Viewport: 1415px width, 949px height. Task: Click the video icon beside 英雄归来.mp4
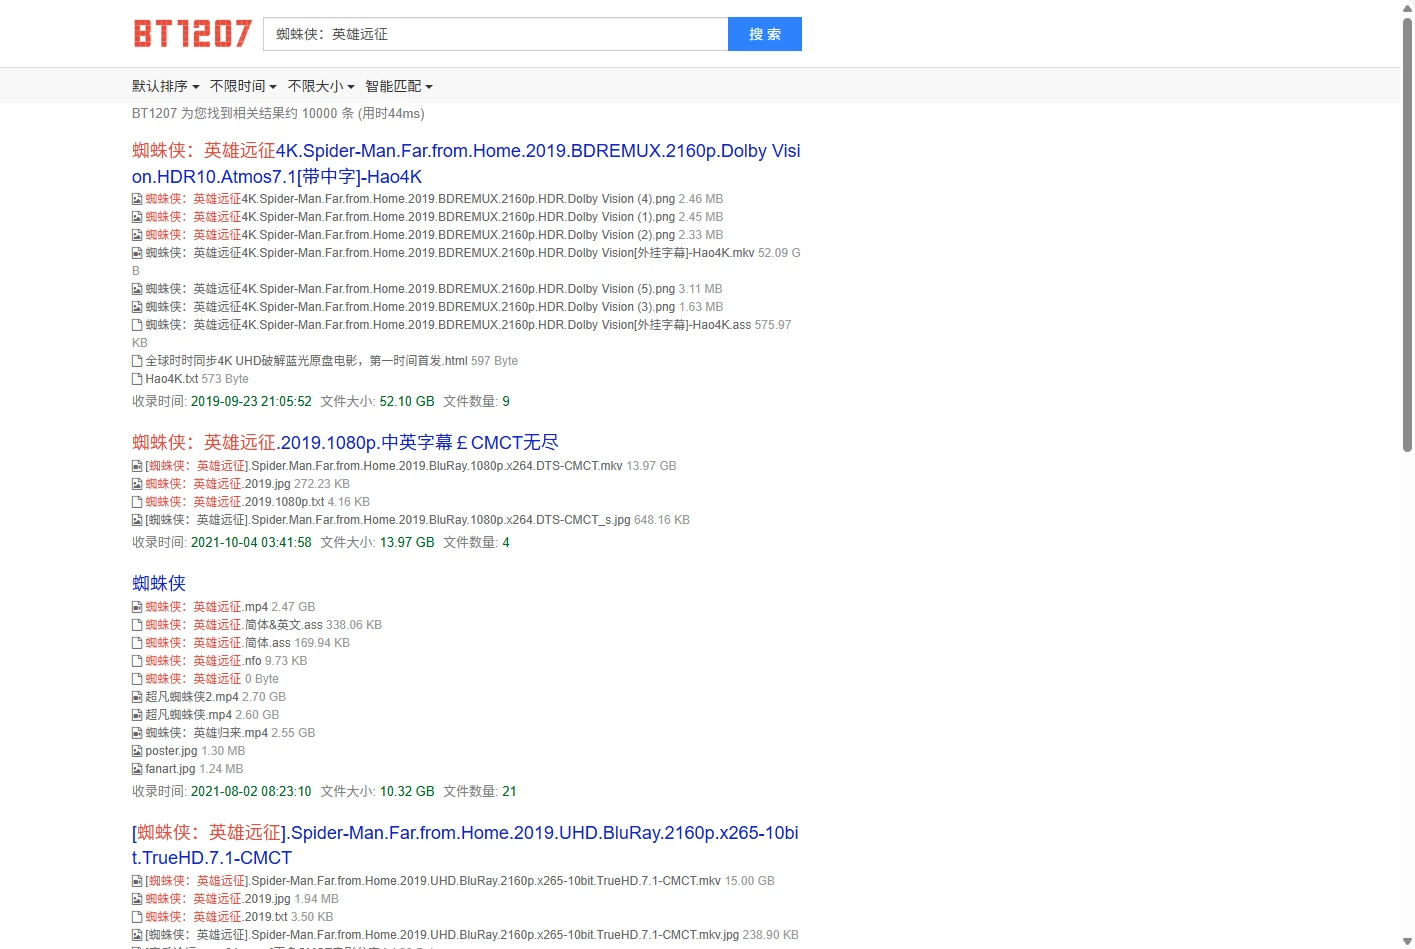point(137,733)
